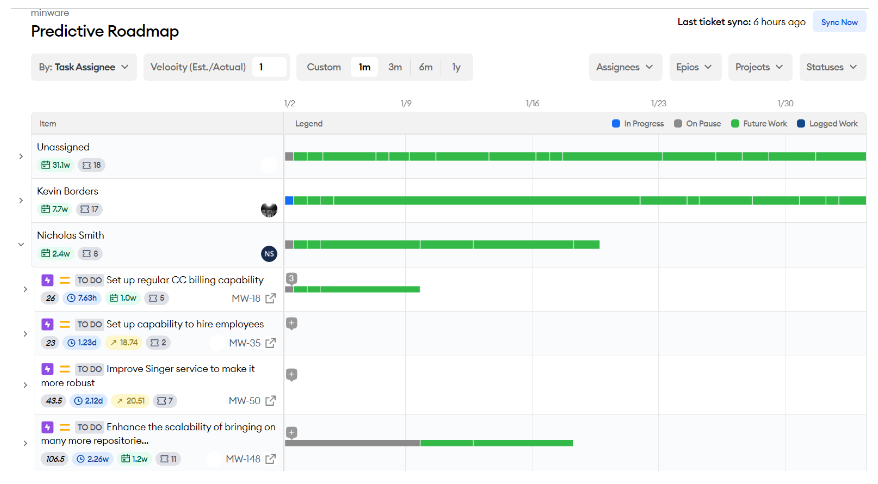Screen dimensions: 878x484
Task: Click 18.74 trend badge on hire employees
Action: 124,342
